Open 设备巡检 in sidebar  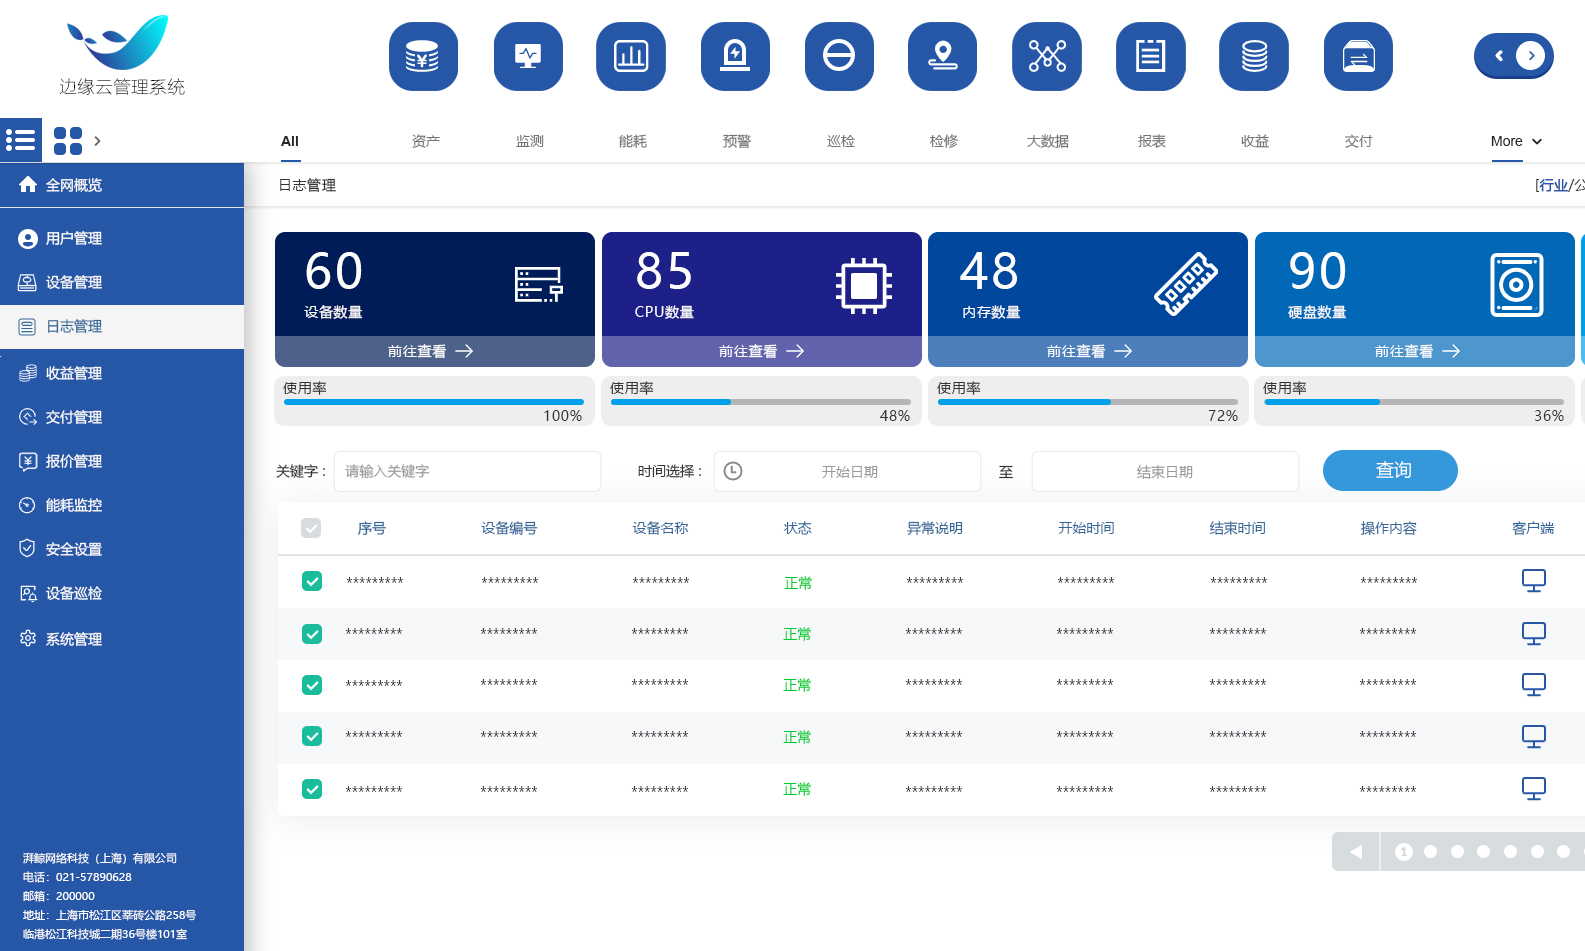[x=122, y=593]
